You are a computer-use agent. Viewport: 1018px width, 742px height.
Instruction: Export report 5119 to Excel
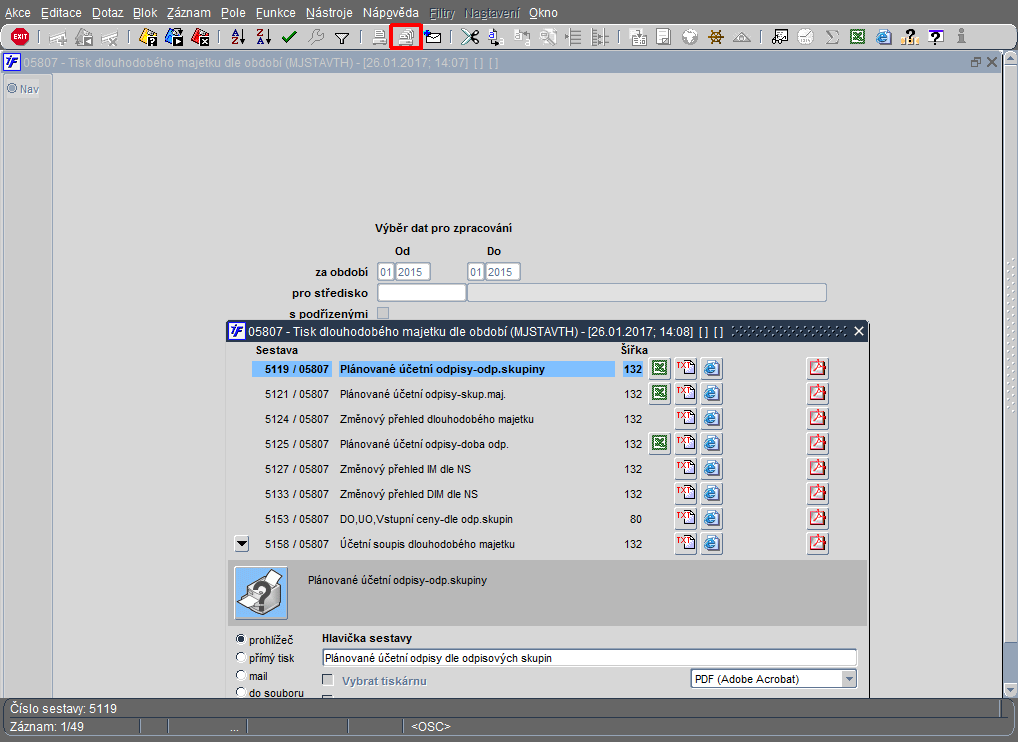[x=660, y=369]
